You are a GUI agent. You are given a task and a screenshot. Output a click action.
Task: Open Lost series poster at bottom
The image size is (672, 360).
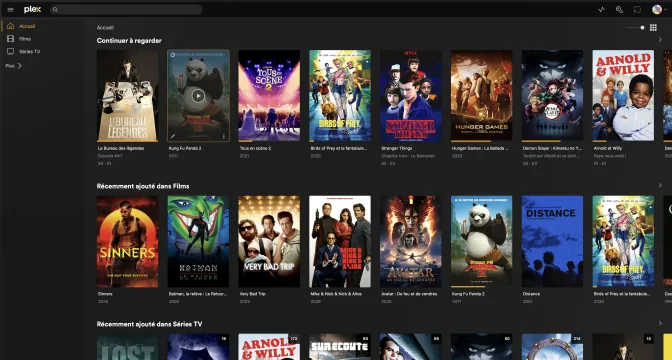pos(127,347)
